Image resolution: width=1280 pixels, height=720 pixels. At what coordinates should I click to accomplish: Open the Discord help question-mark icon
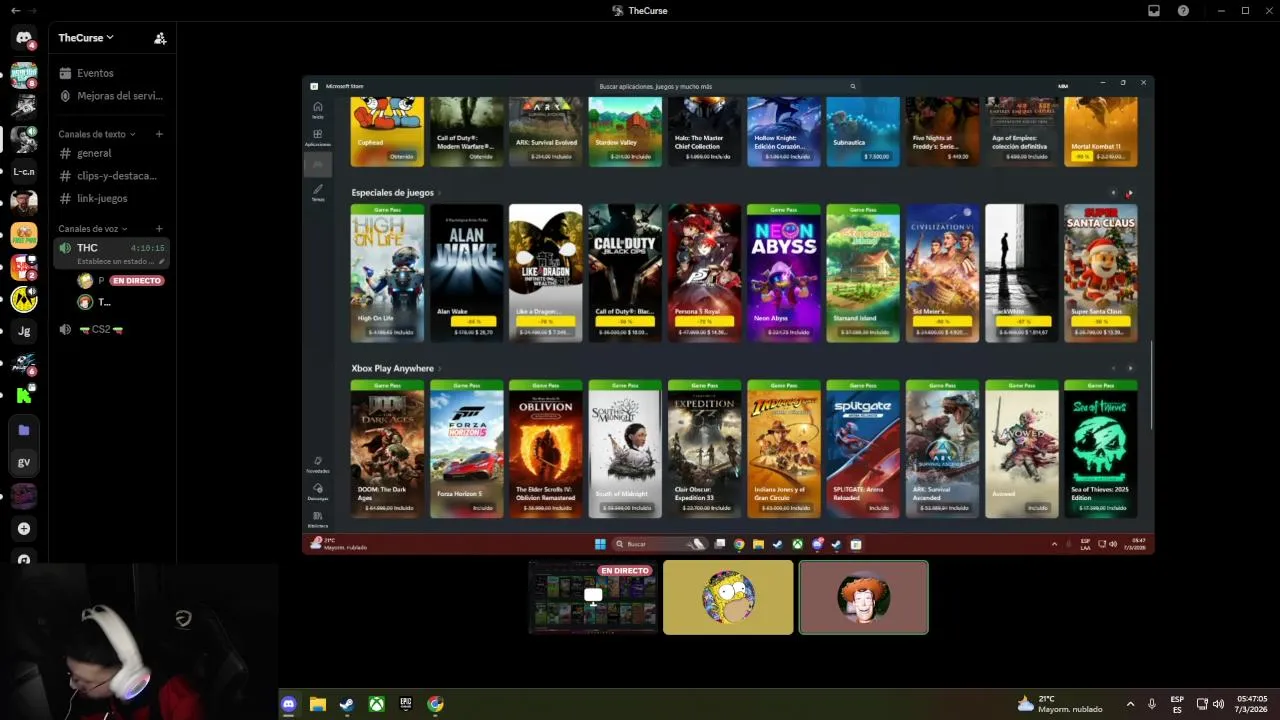[x=1184, y=10]
